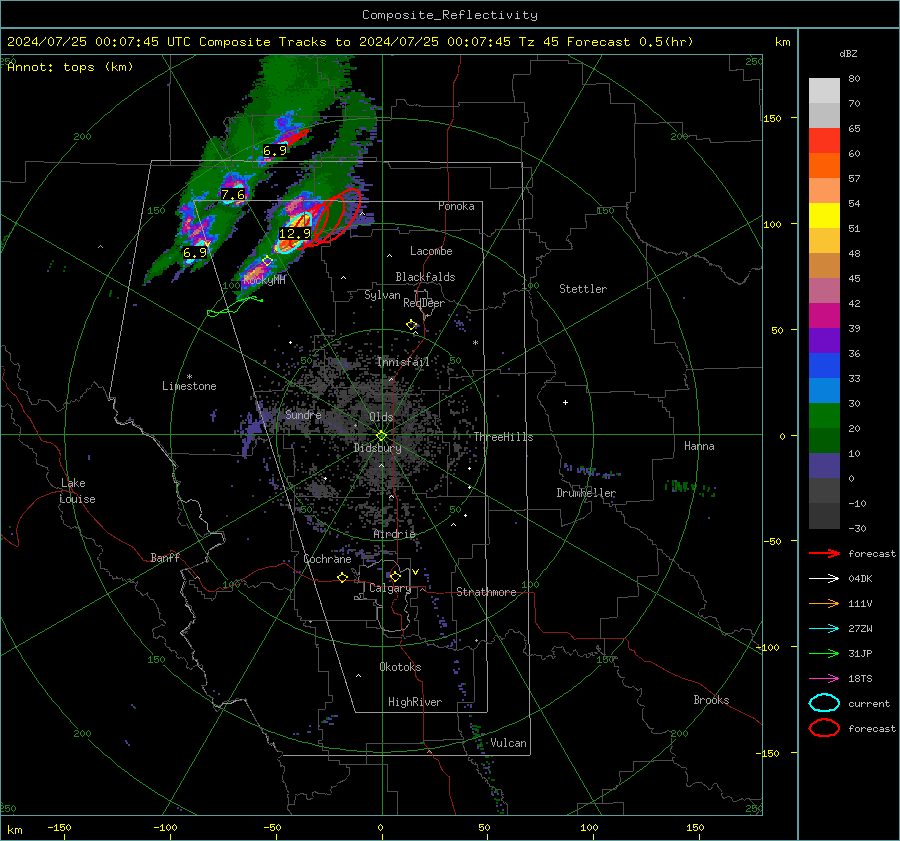Click the ThreeHills town label
Image resolution: width=900 pixels, height=841 pixels.
click(503, 437)
